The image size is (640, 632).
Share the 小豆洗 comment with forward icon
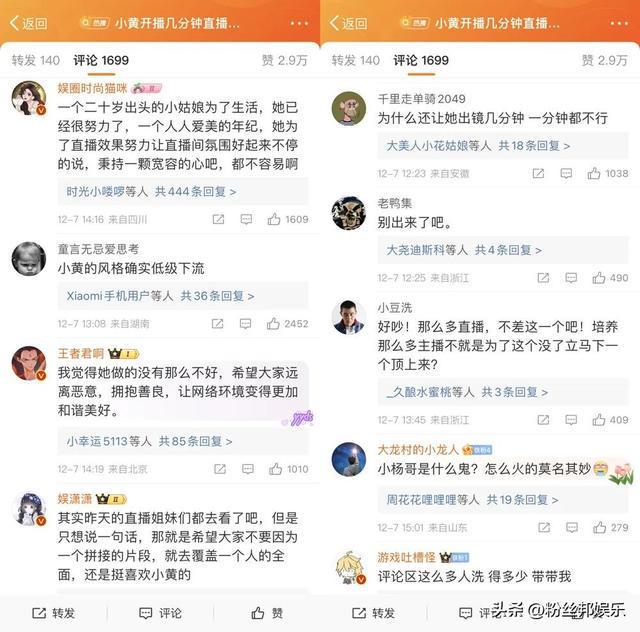543,420
